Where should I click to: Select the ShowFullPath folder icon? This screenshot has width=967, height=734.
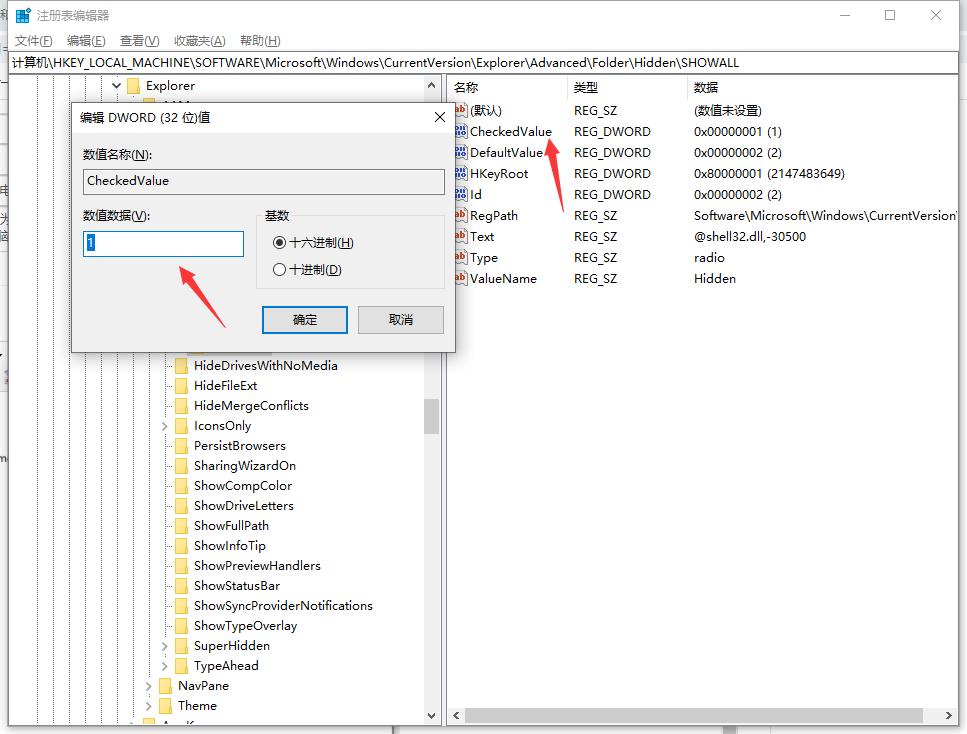[181, 526]
